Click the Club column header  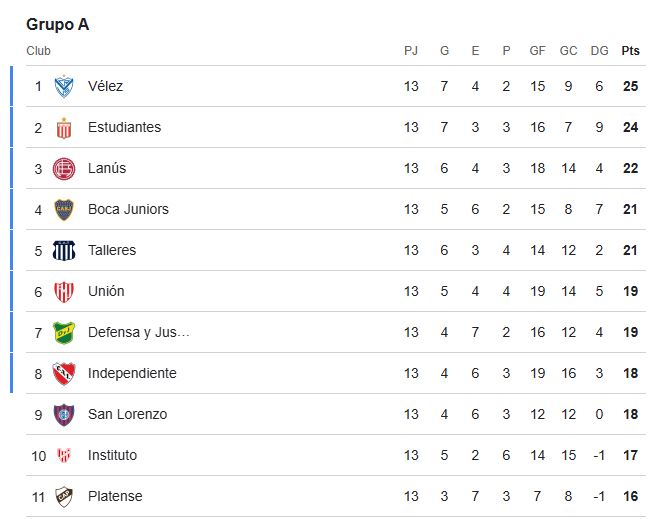click(x=38, y=51)
